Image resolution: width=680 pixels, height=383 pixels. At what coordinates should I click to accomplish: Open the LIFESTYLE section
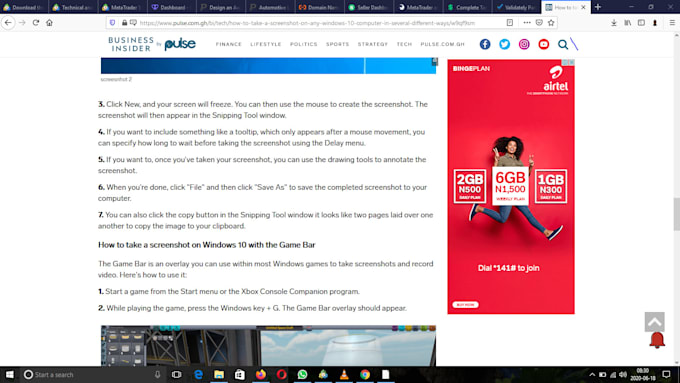266,44
